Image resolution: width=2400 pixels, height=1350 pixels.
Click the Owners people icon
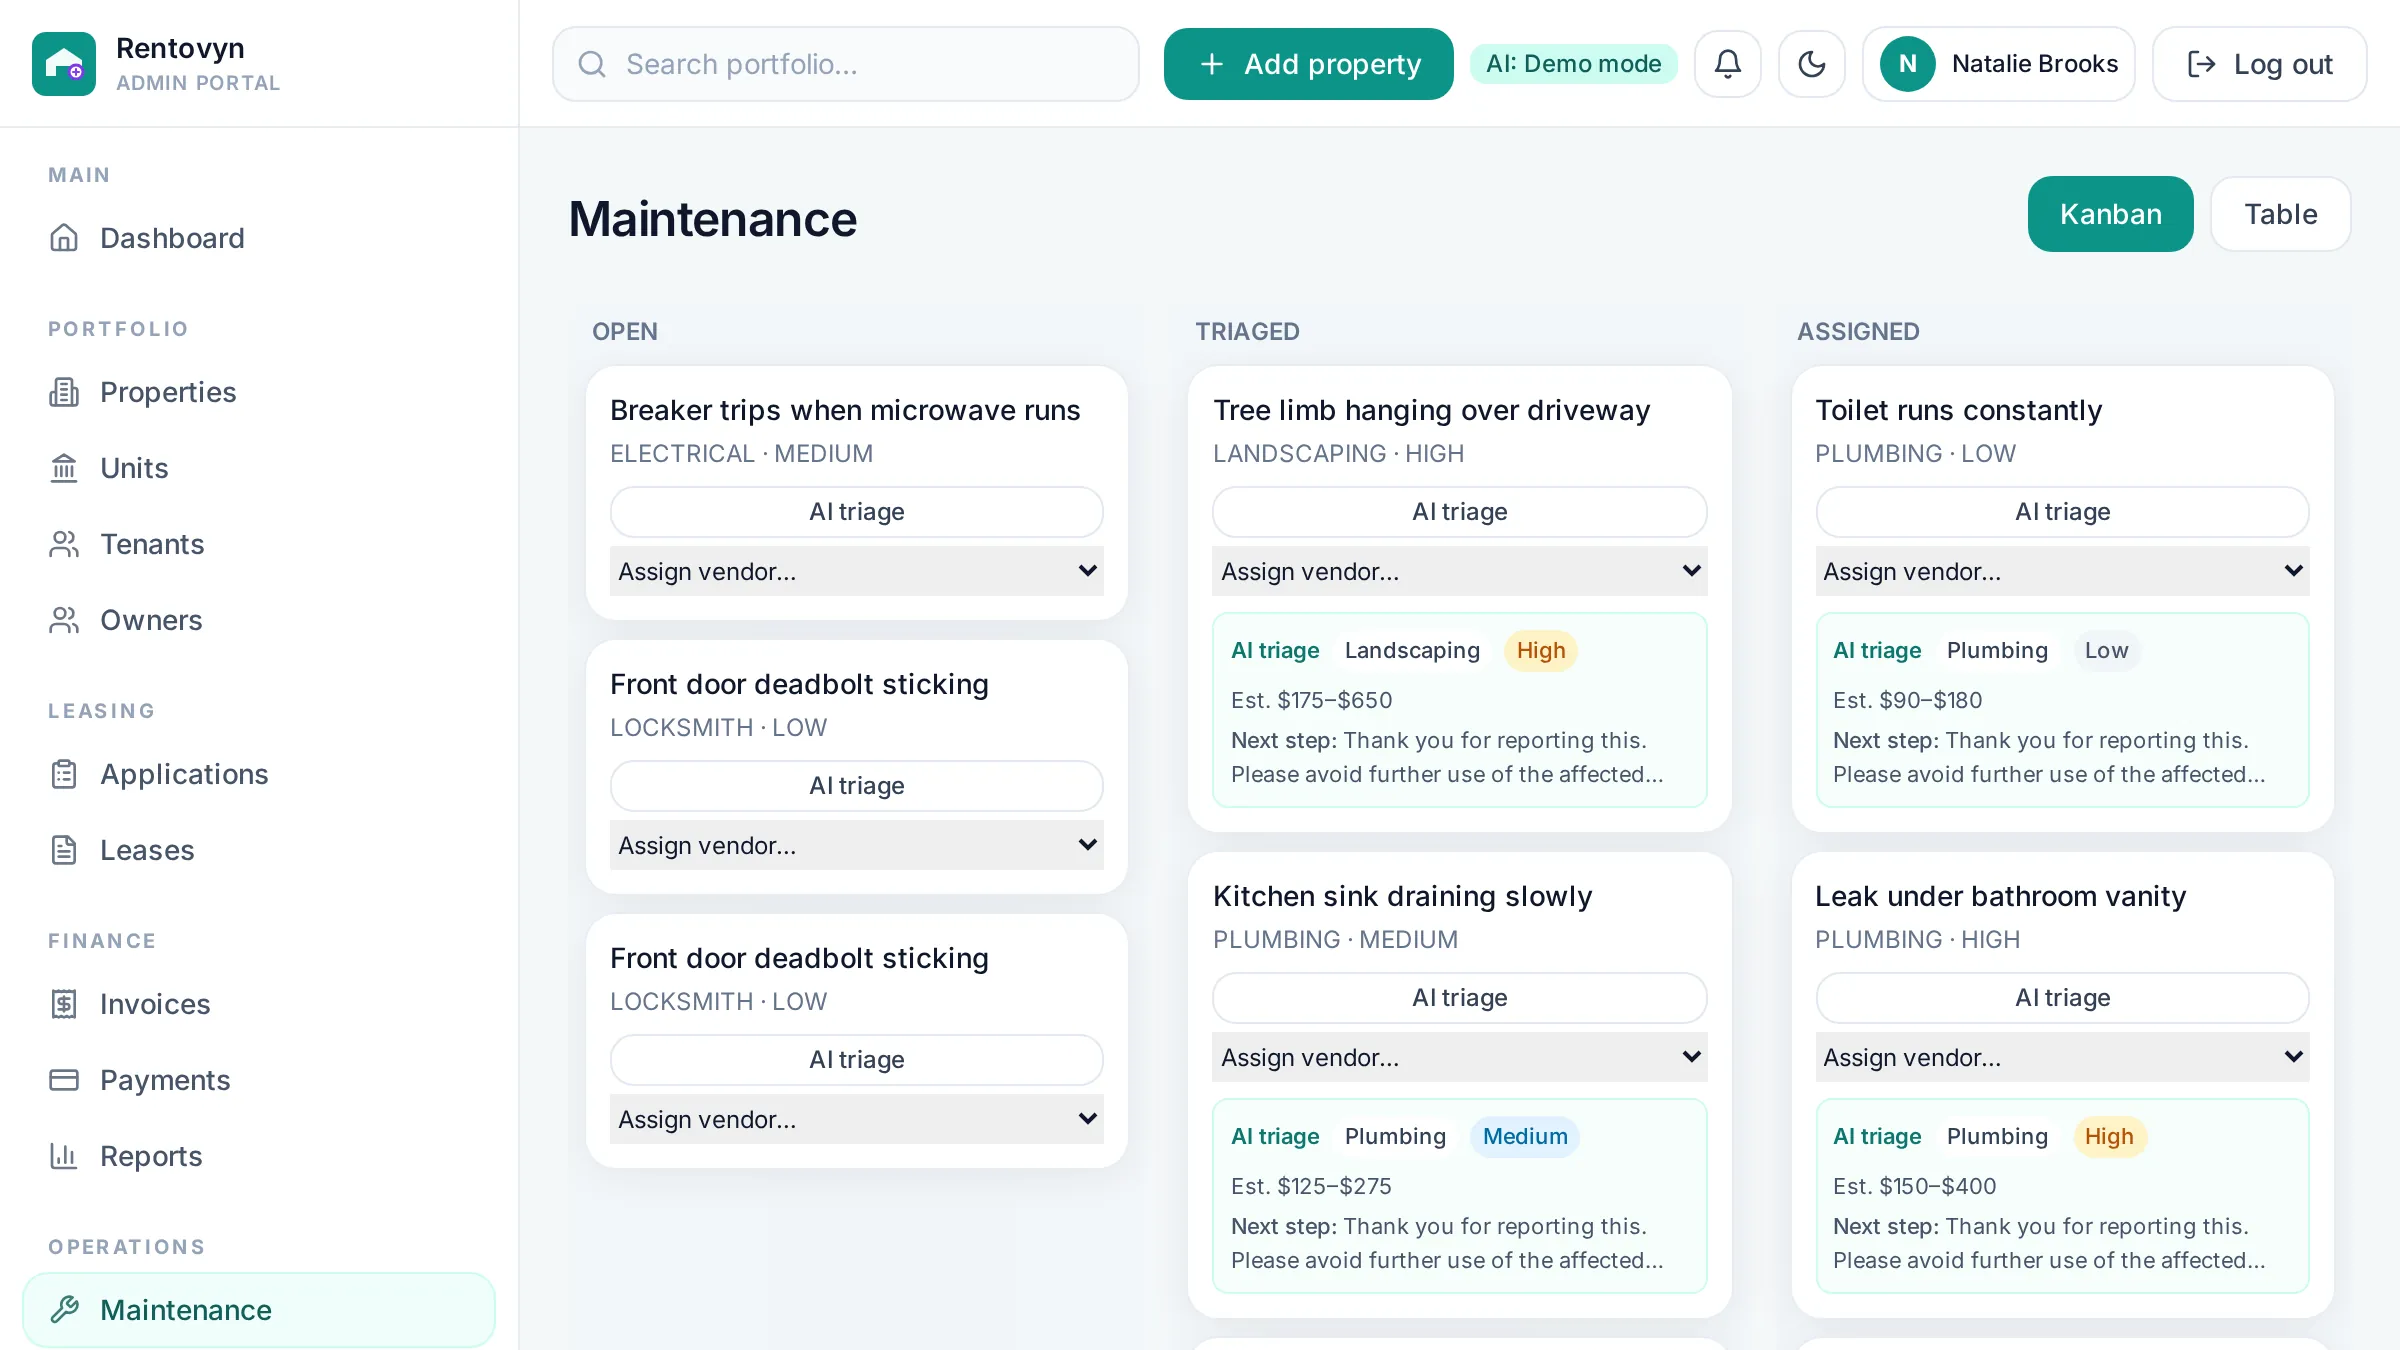pos(64,620)
